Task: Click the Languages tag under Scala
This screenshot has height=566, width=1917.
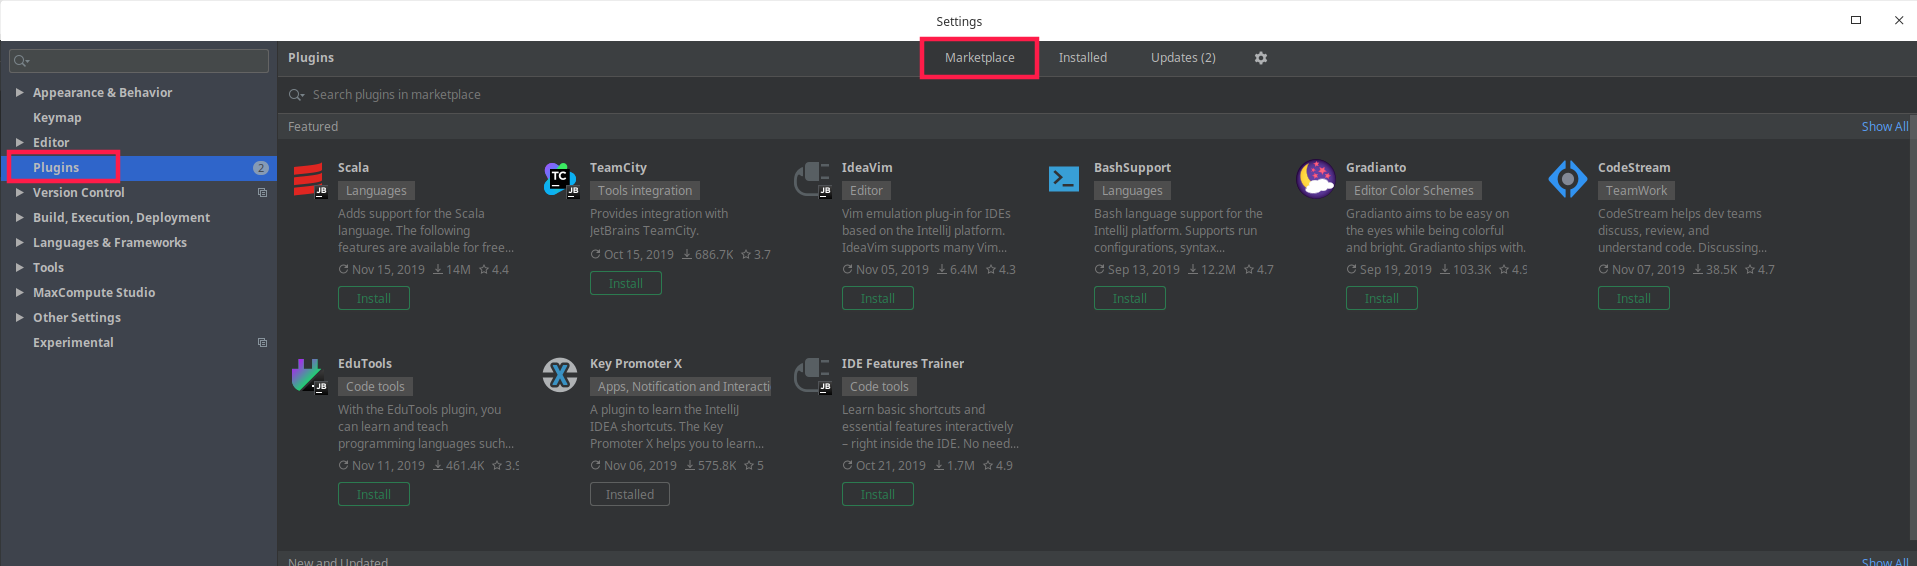Action: 376,191
